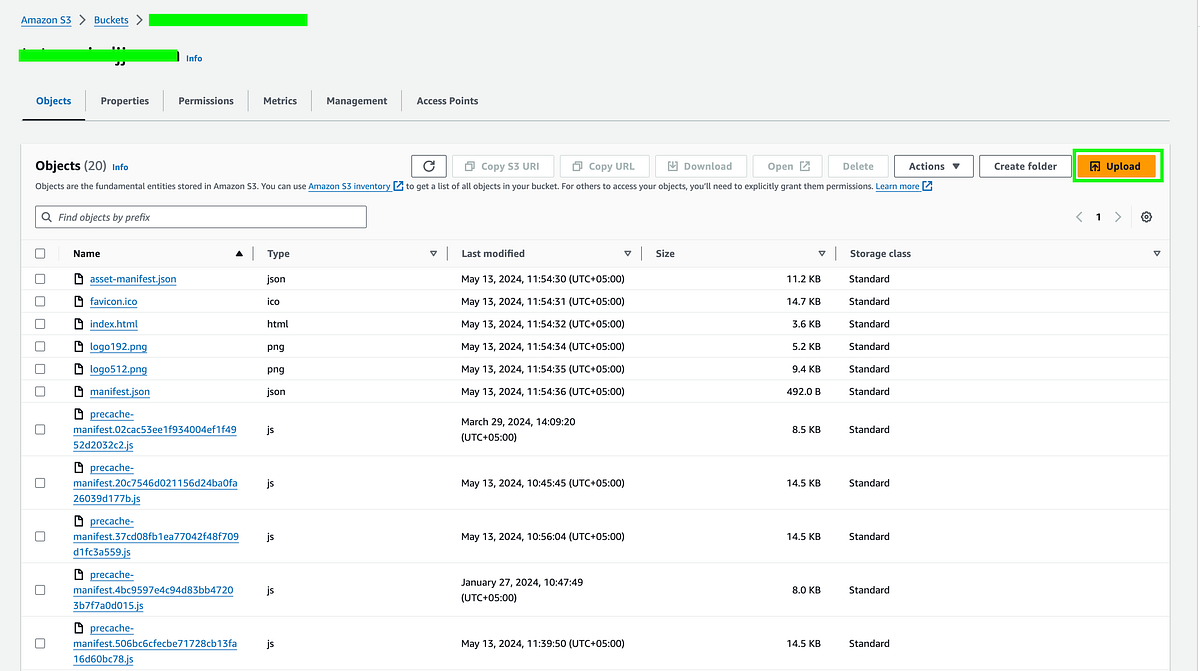Click the file icon beside manifest.json

click(79, 391)
